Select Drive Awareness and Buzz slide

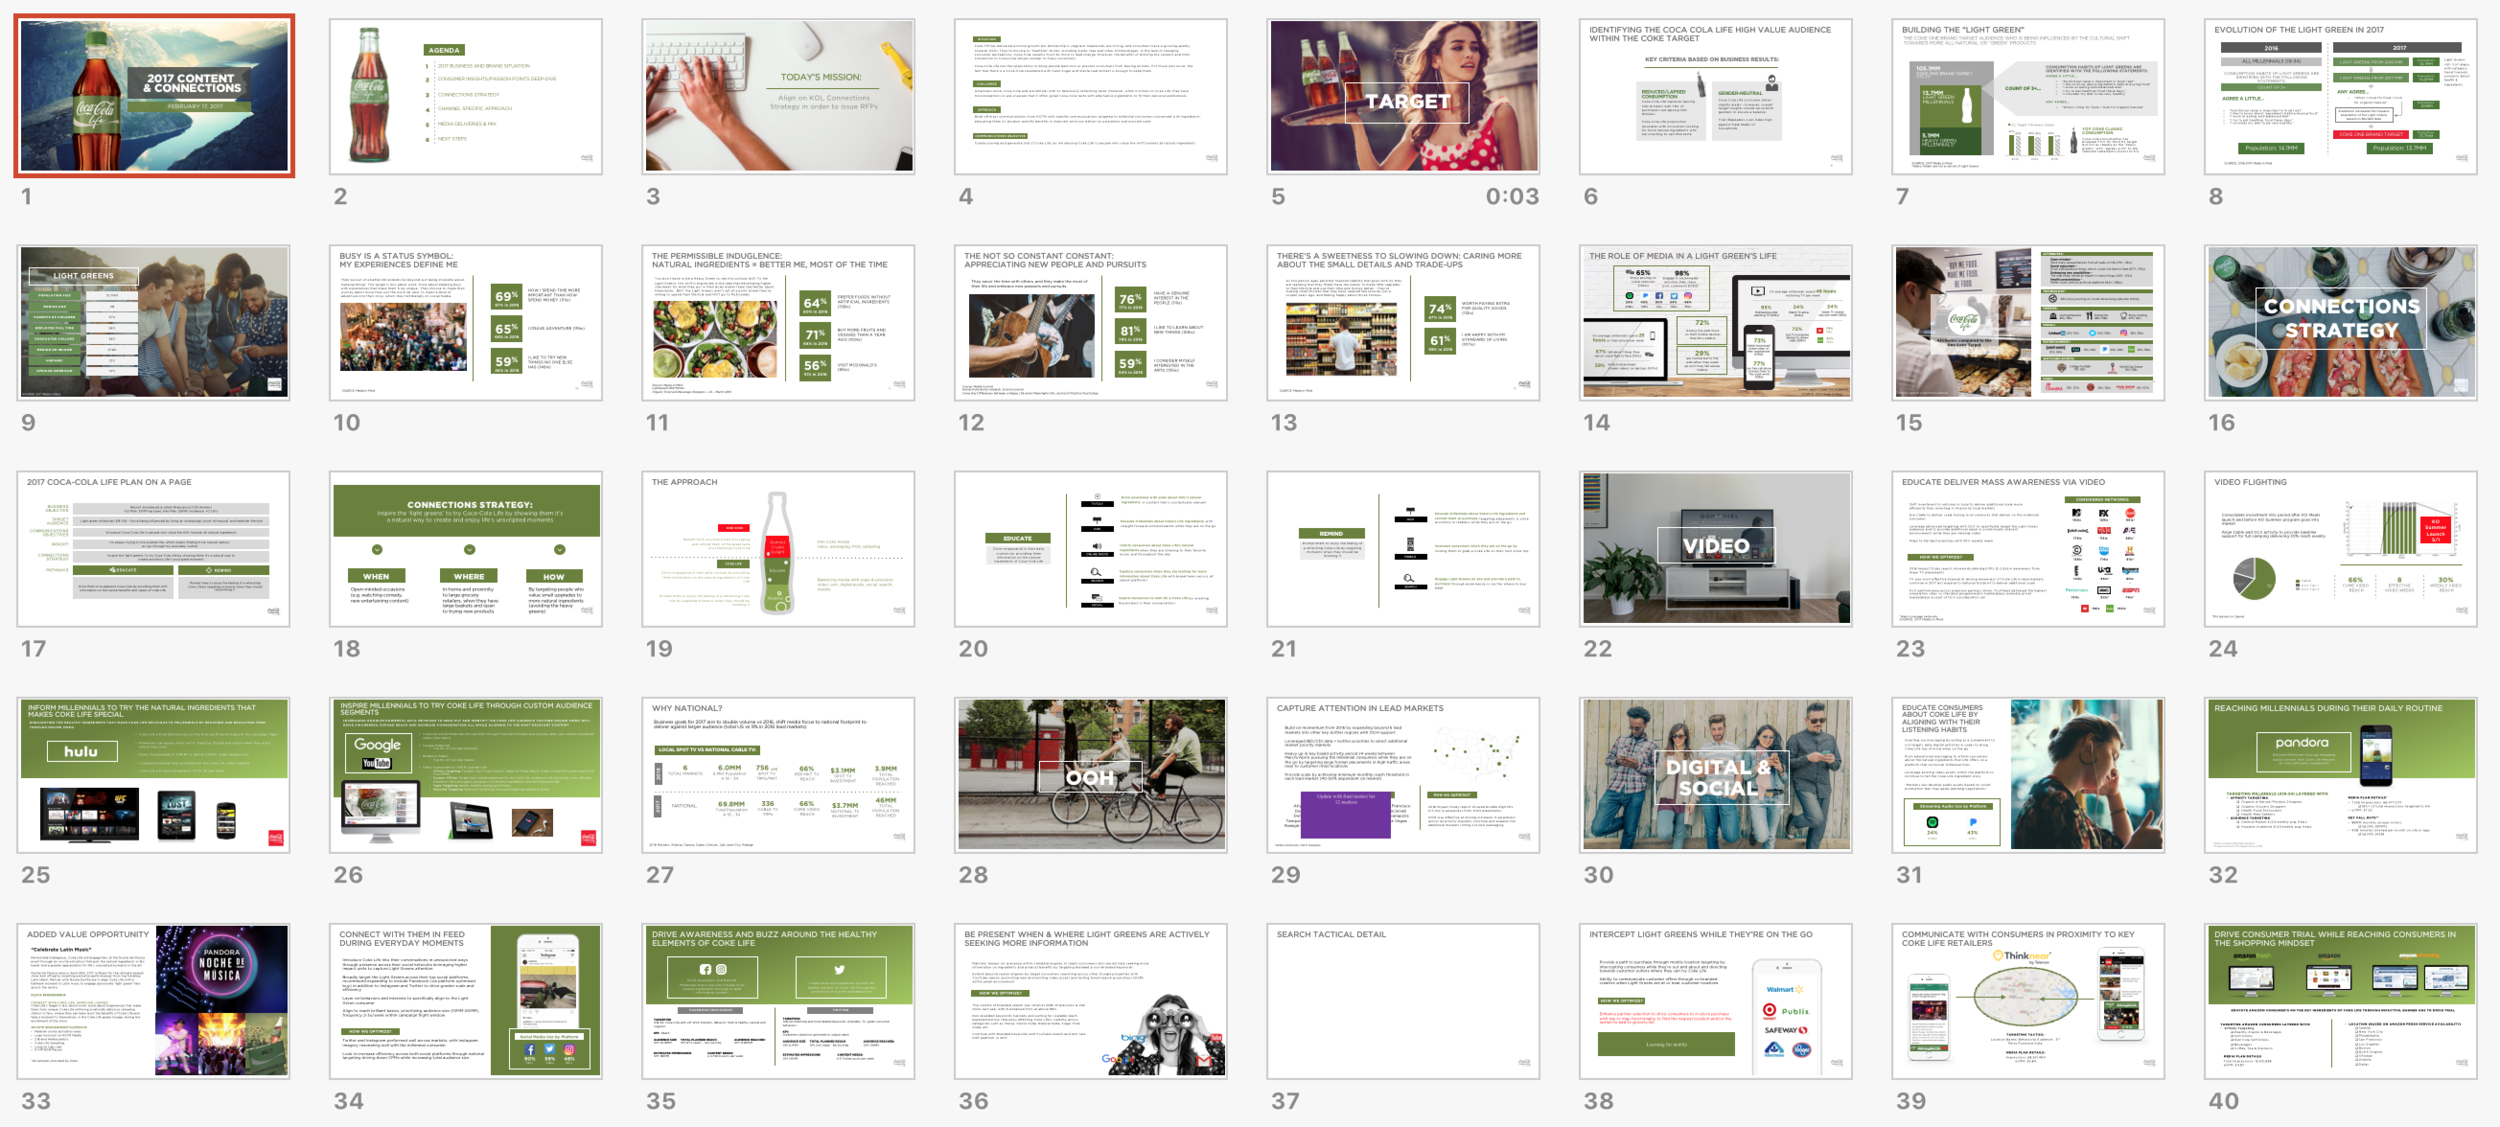(x=778, y=1001)
